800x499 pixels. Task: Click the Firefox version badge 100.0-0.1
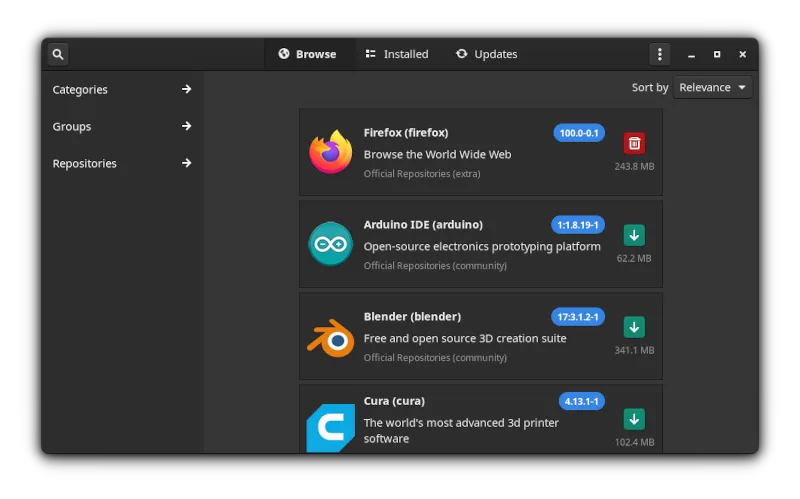(x=579, y=133)
